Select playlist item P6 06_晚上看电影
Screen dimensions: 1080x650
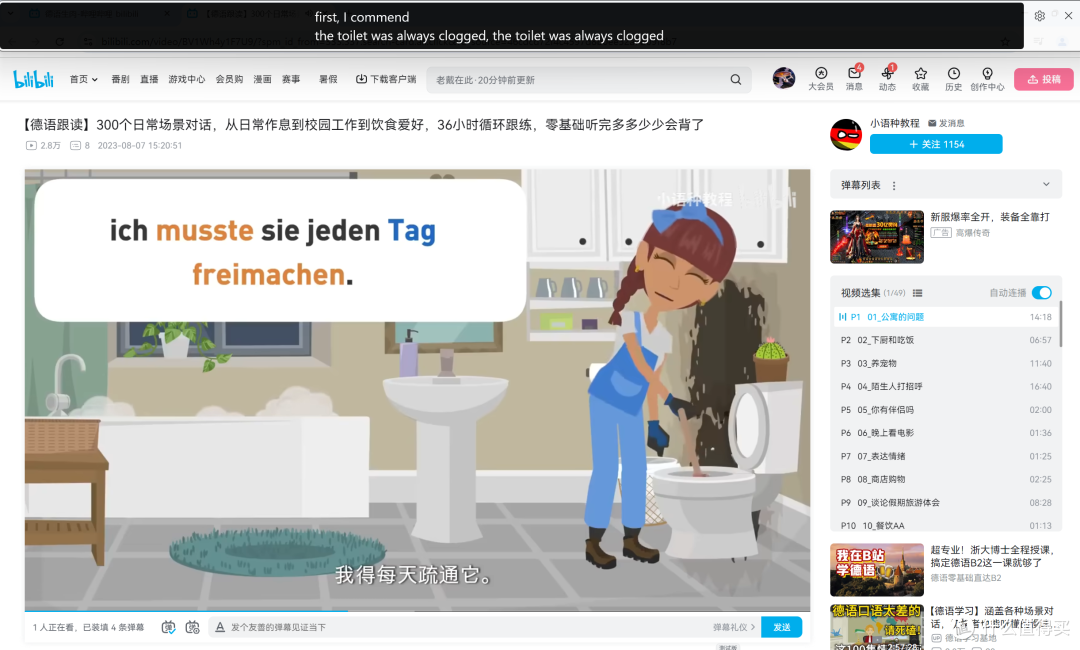coord(945,433)
